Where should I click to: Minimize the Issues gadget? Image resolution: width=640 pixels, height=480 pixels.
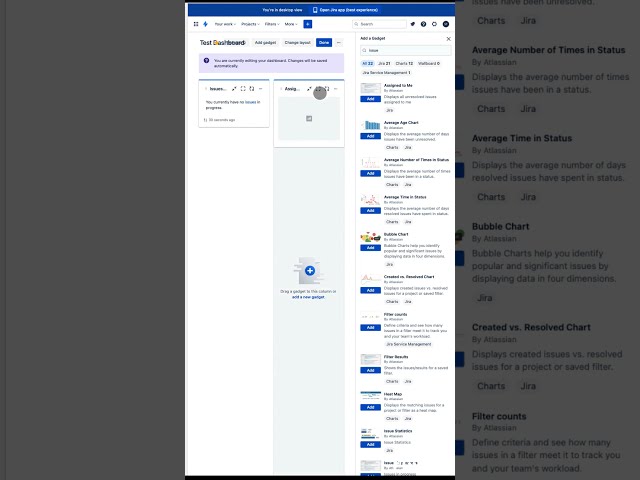click(x=234, y=89)
